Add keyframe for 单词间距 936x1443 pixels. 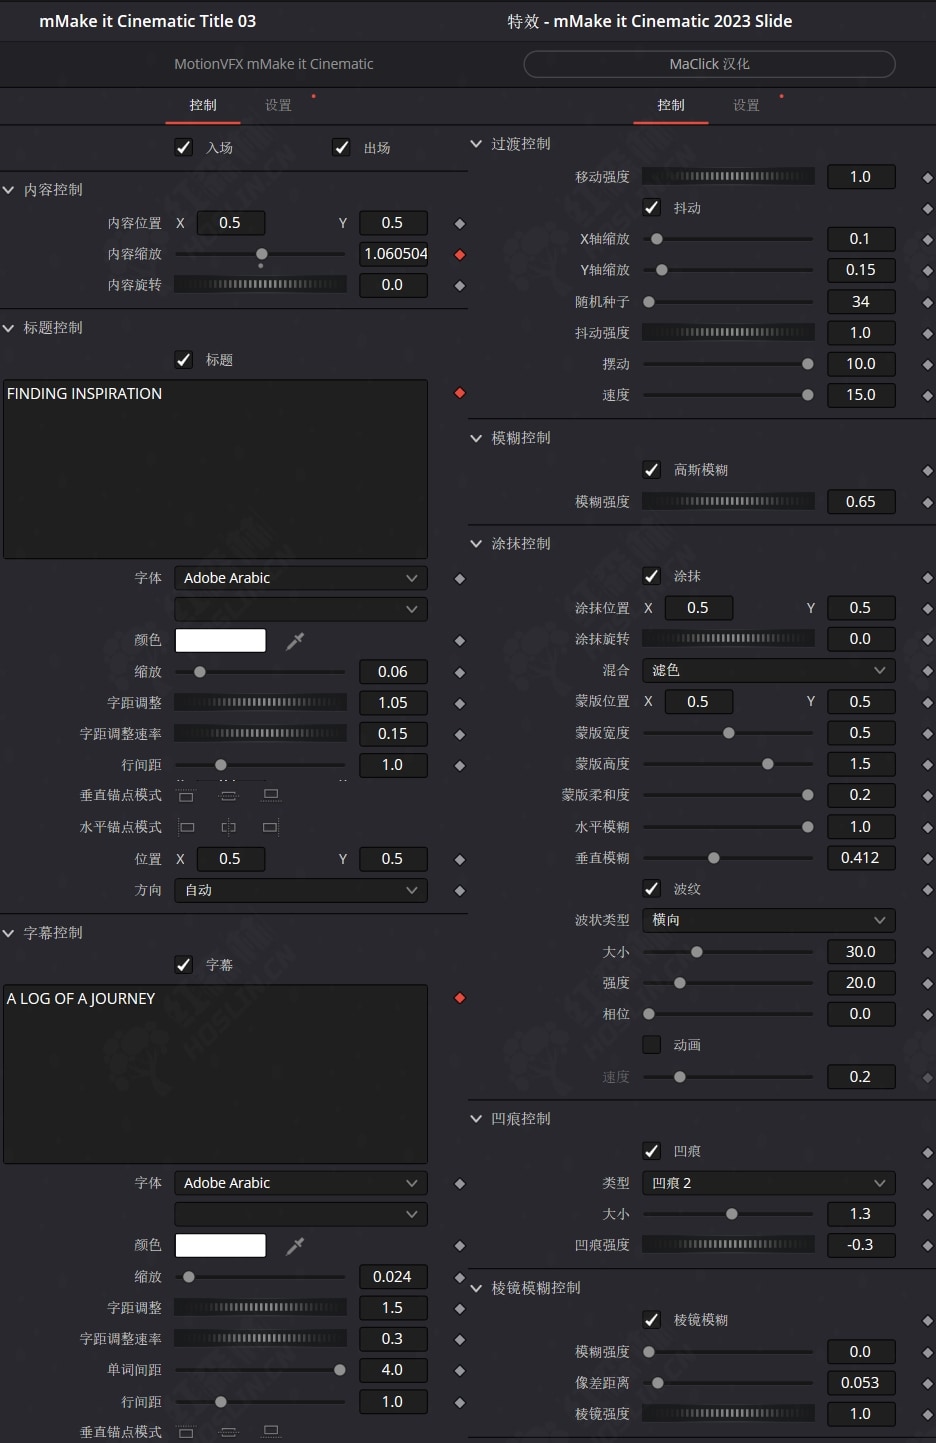coord(460,1371)
